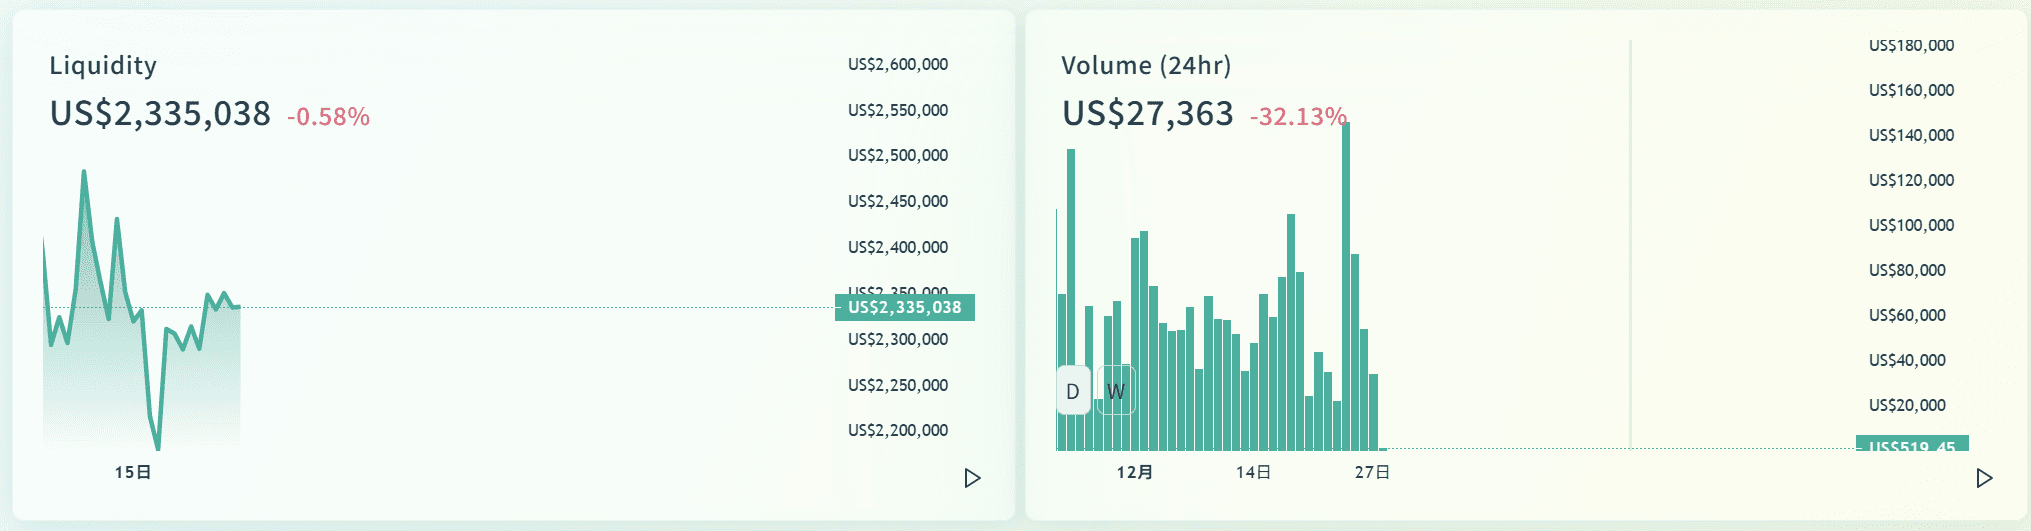Screen dimensions: 2031x531
Task: Click the Volume (24hr) panel title
Action: pos(1146,66)
